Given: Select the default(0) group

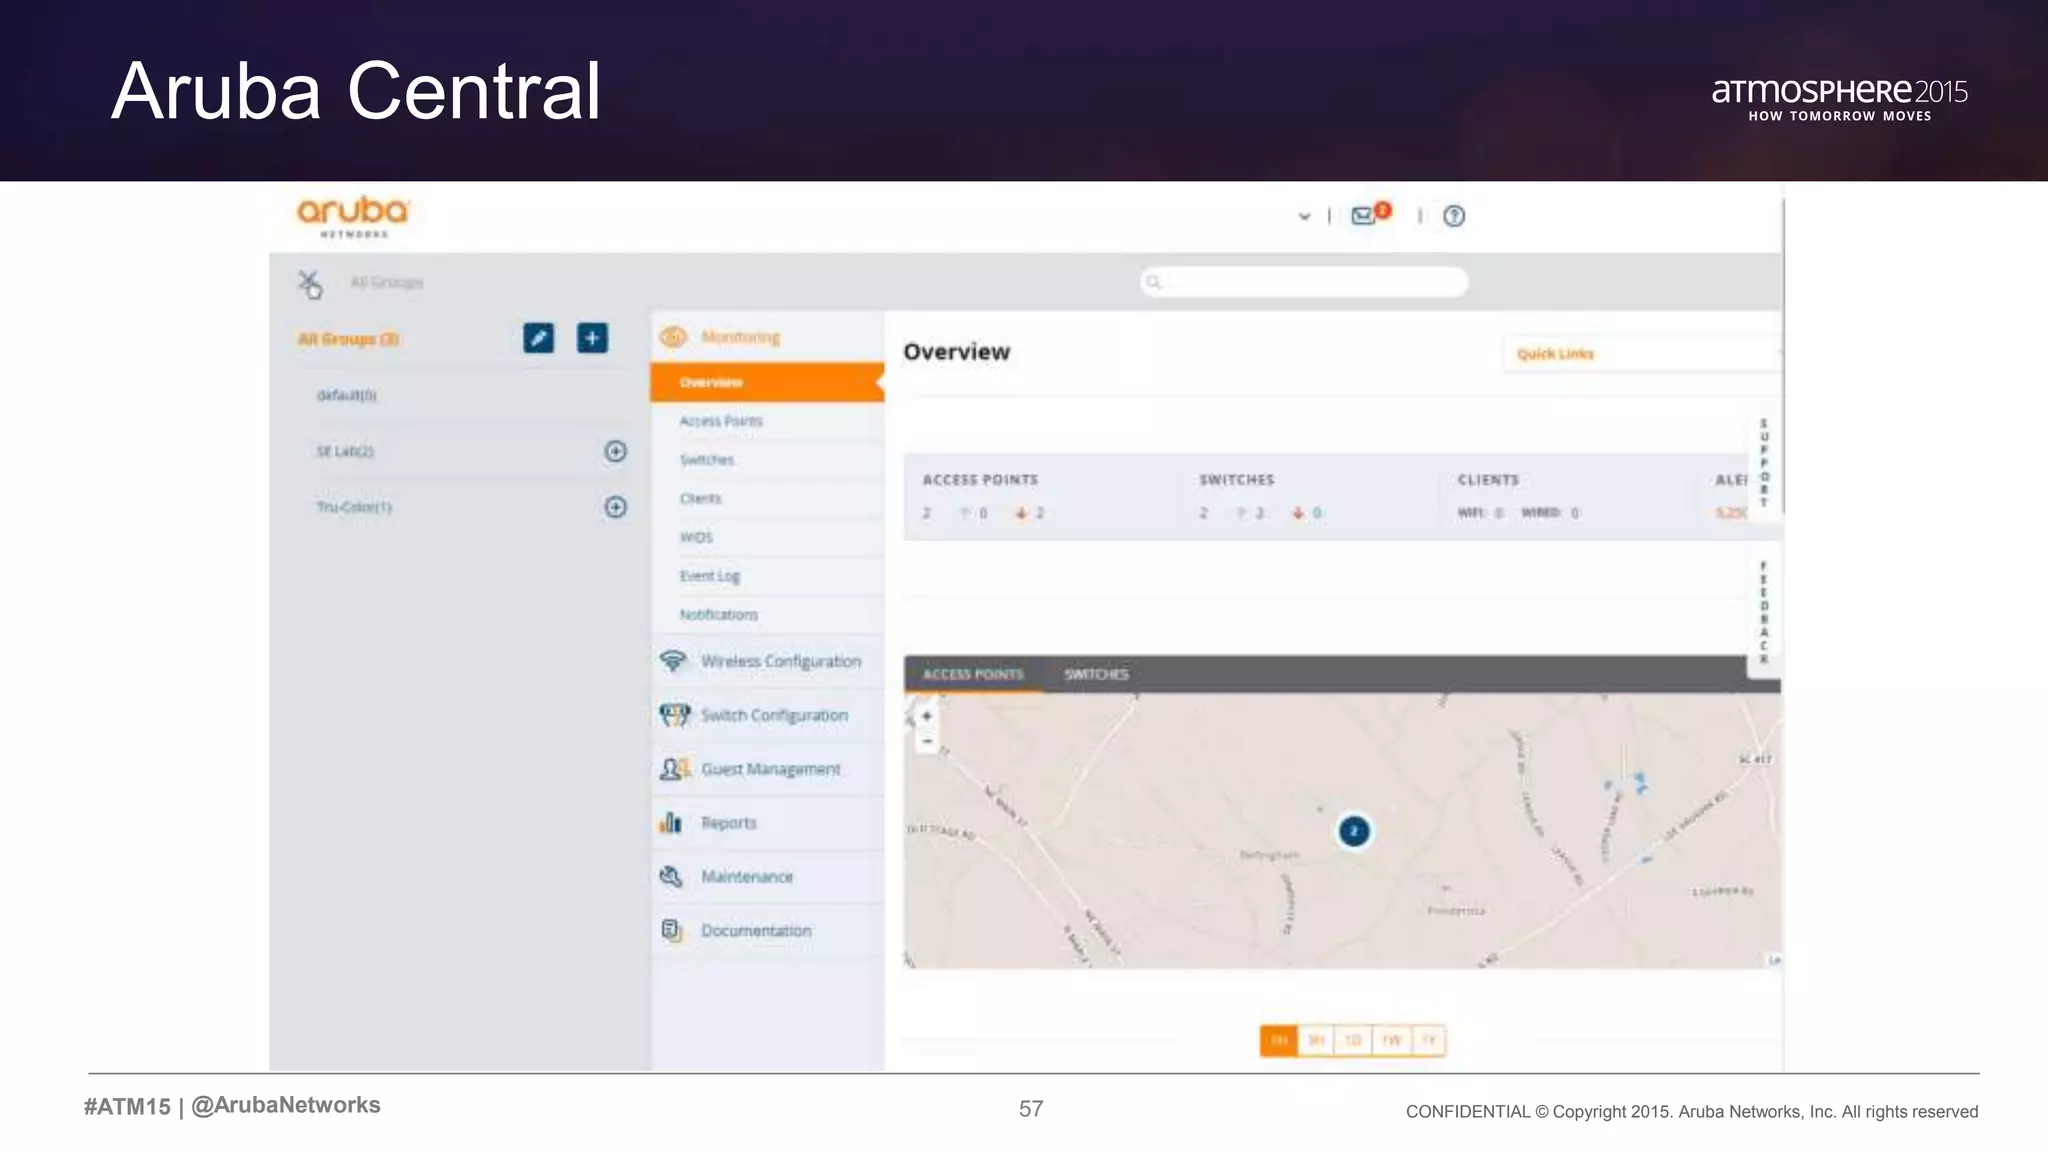Looking at the screenshot, I should coord(347,395).
